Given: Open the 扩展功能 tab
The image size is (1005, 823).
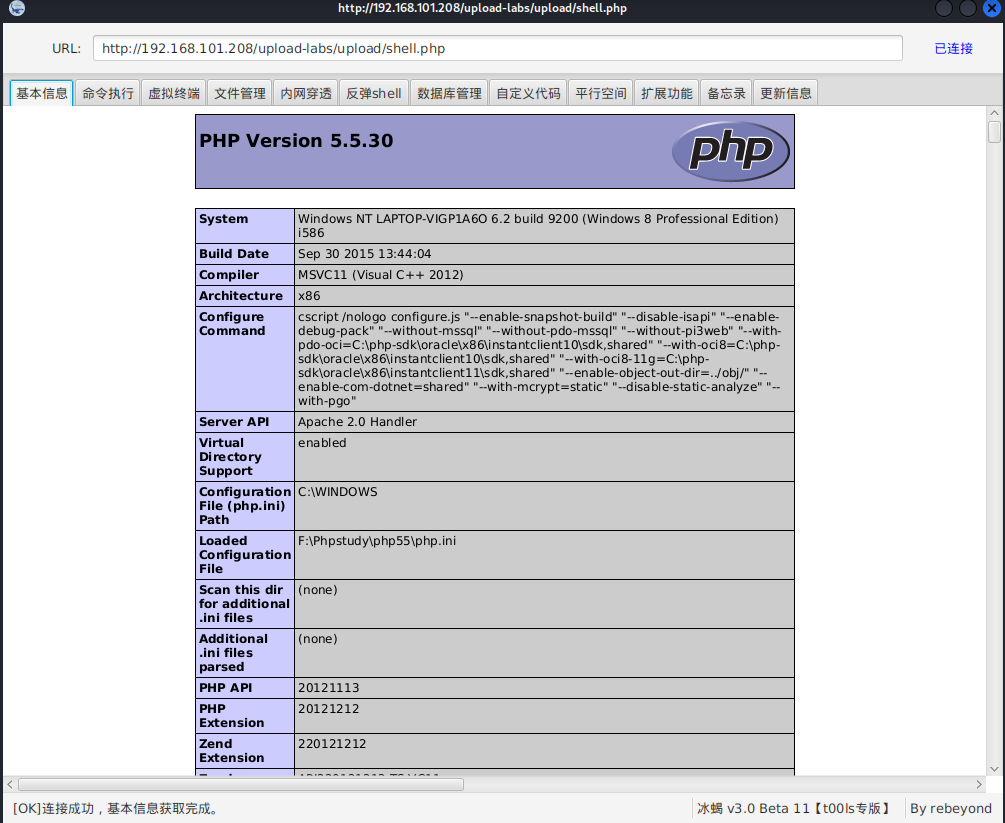Looking at the screenshot, I should [x=667, y=94].
